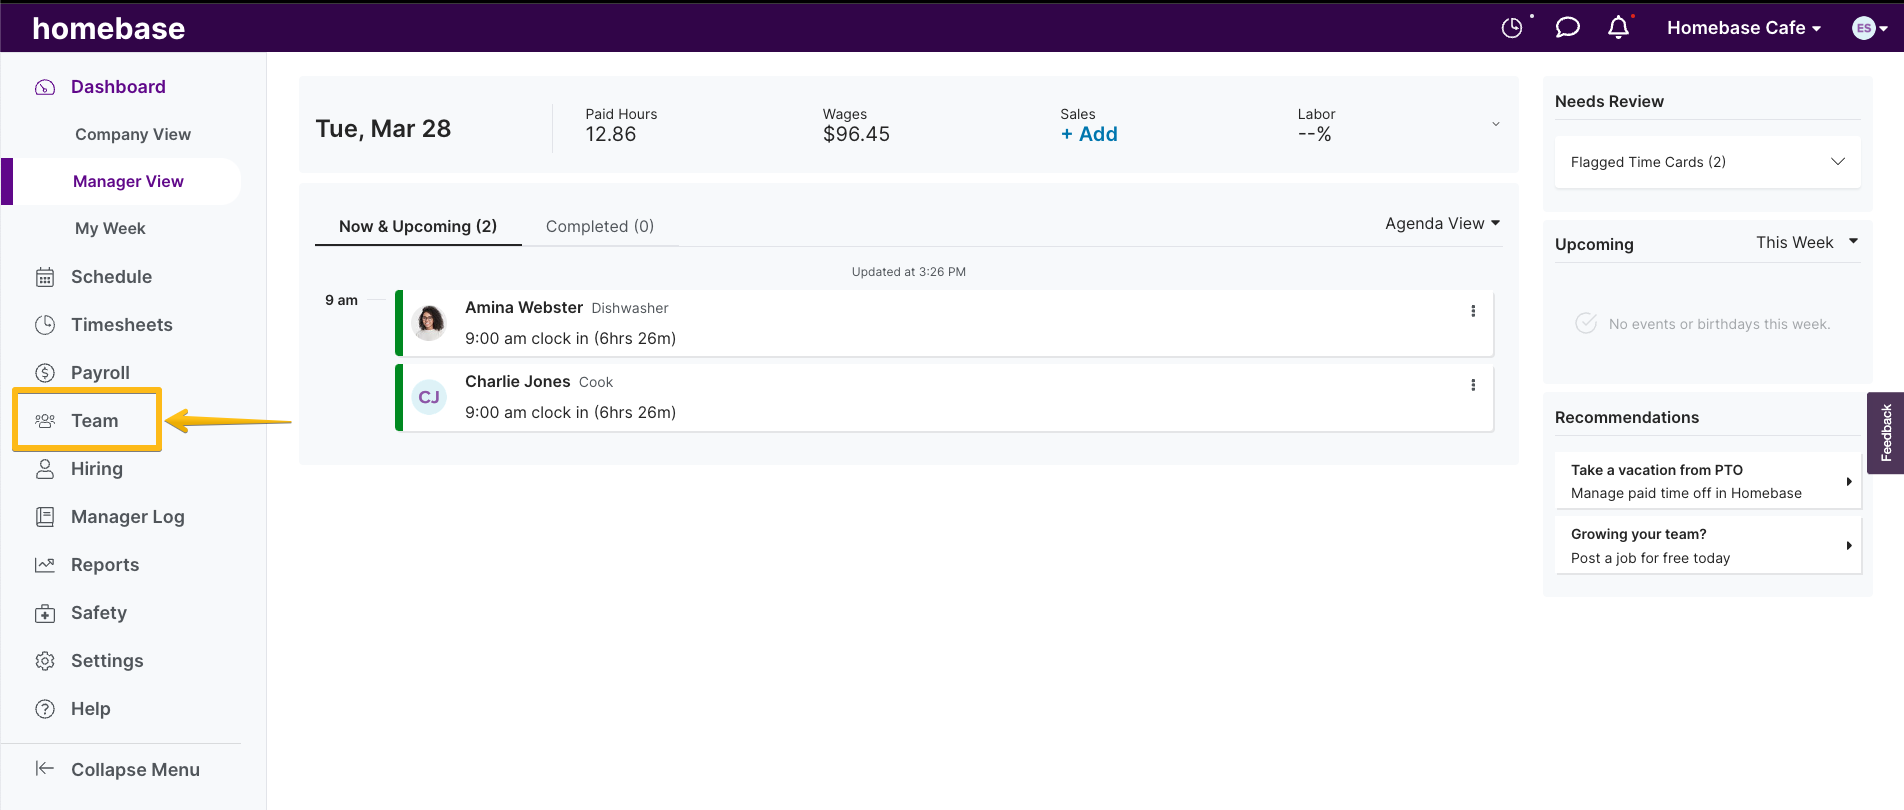Switch to the Completed (0) tab

point(599,226)
